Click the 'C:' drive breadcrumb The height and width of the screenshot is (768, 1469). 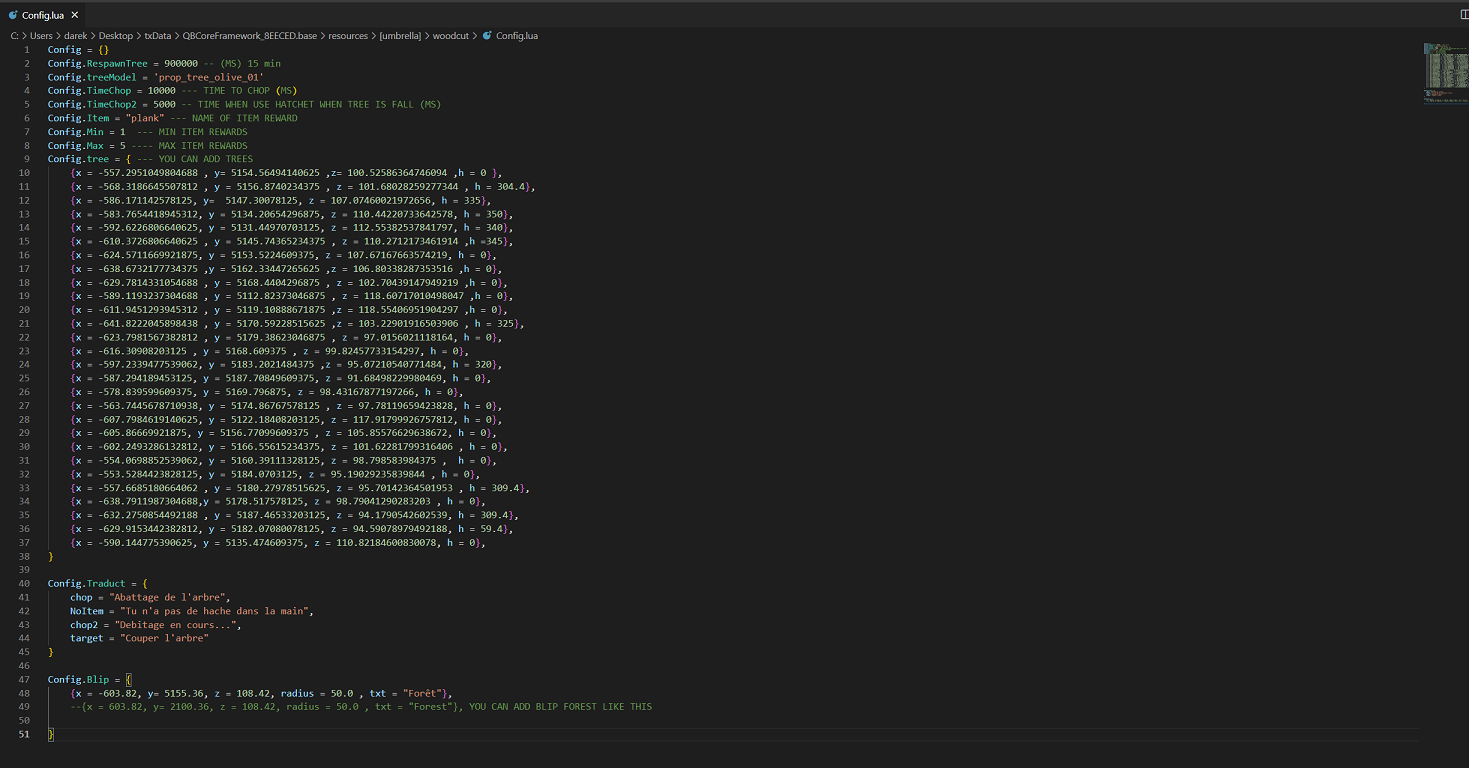[x=16, y=35]
